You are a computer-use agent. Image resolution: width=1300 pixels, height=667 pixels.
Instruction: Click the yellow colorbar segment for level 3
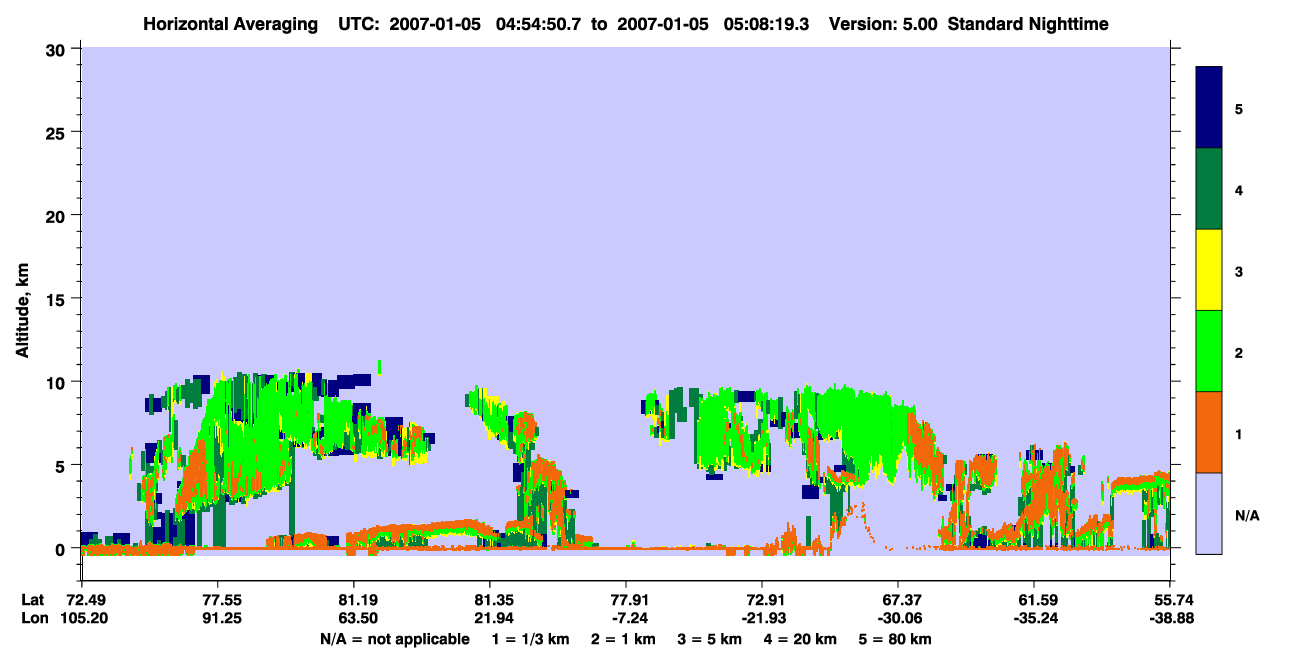pyautogui.click(x=1209, y=270)
